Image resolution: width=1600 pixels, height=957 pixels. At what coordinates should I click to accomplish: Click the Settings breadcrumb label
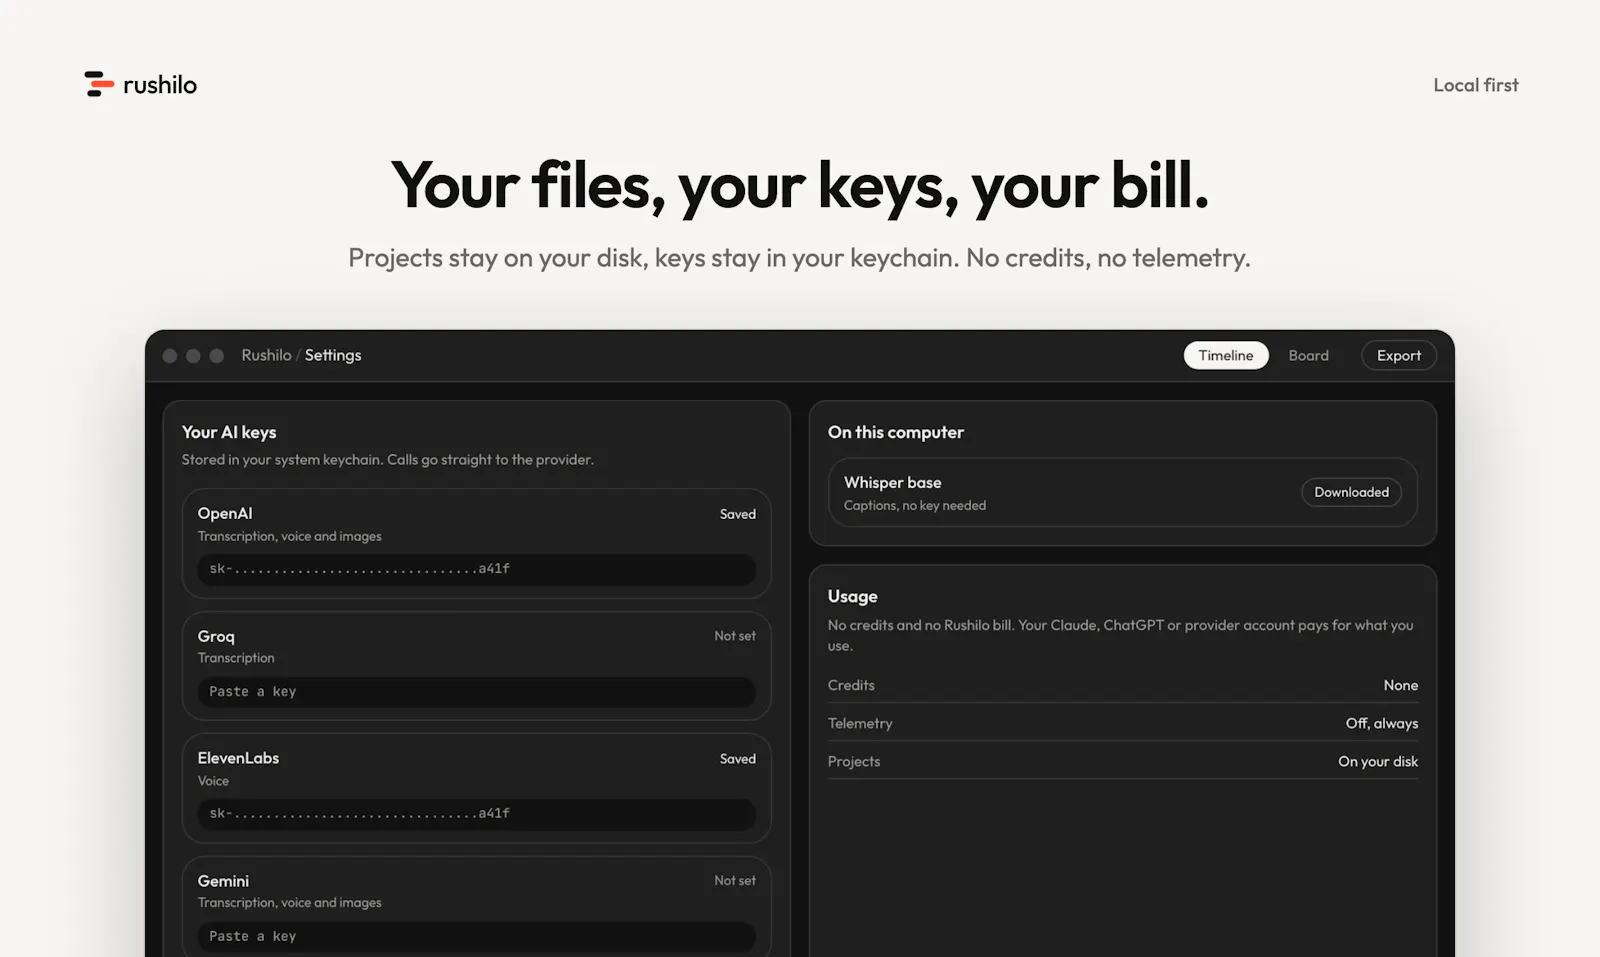click(x=333, y=355)
